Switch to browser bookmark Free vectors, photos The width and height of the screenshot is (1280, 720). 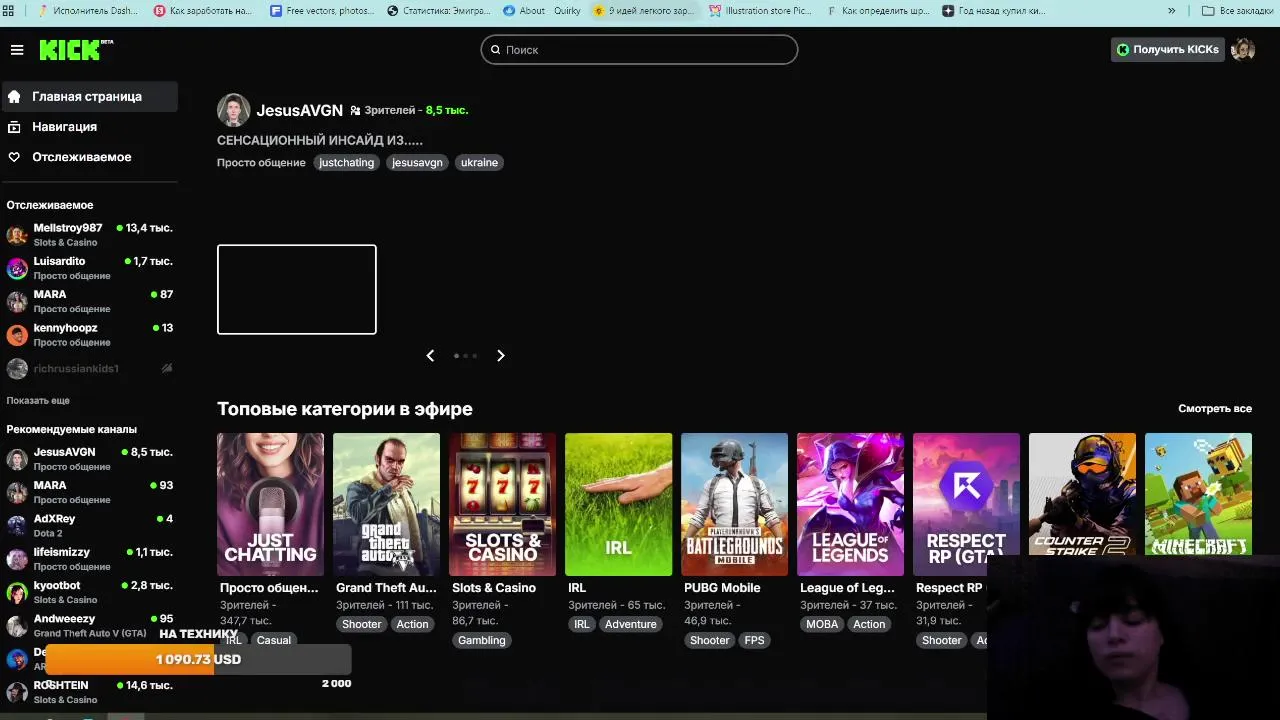point(322,11)
